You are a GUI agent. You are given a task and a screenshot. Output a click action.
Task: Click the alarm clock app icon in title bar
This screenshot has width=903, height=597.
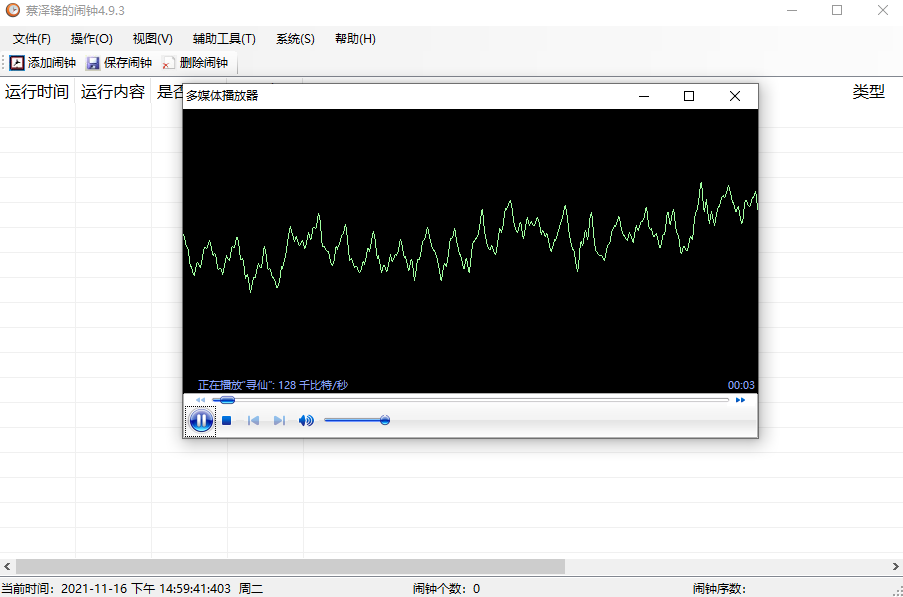point(13,10)
